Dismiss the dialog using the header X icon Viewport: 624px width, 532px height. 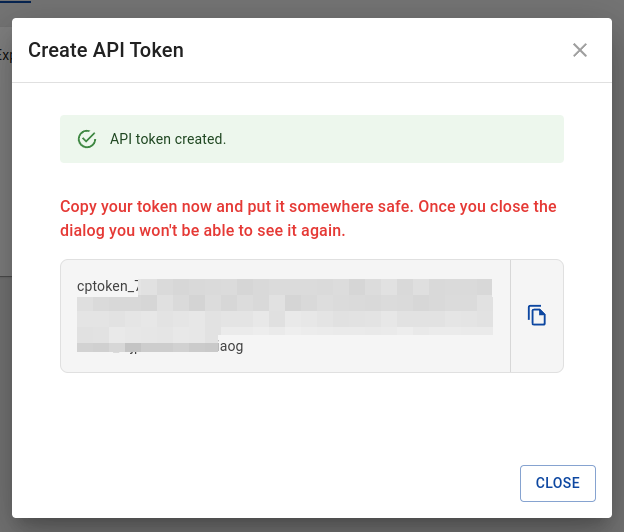point(580,50)
